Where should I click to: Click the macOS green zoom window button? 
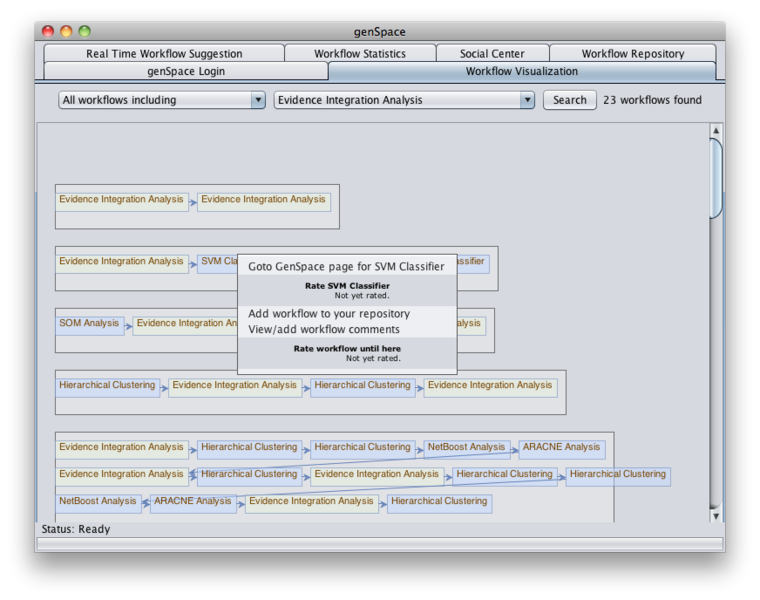[x=85, y=32]
